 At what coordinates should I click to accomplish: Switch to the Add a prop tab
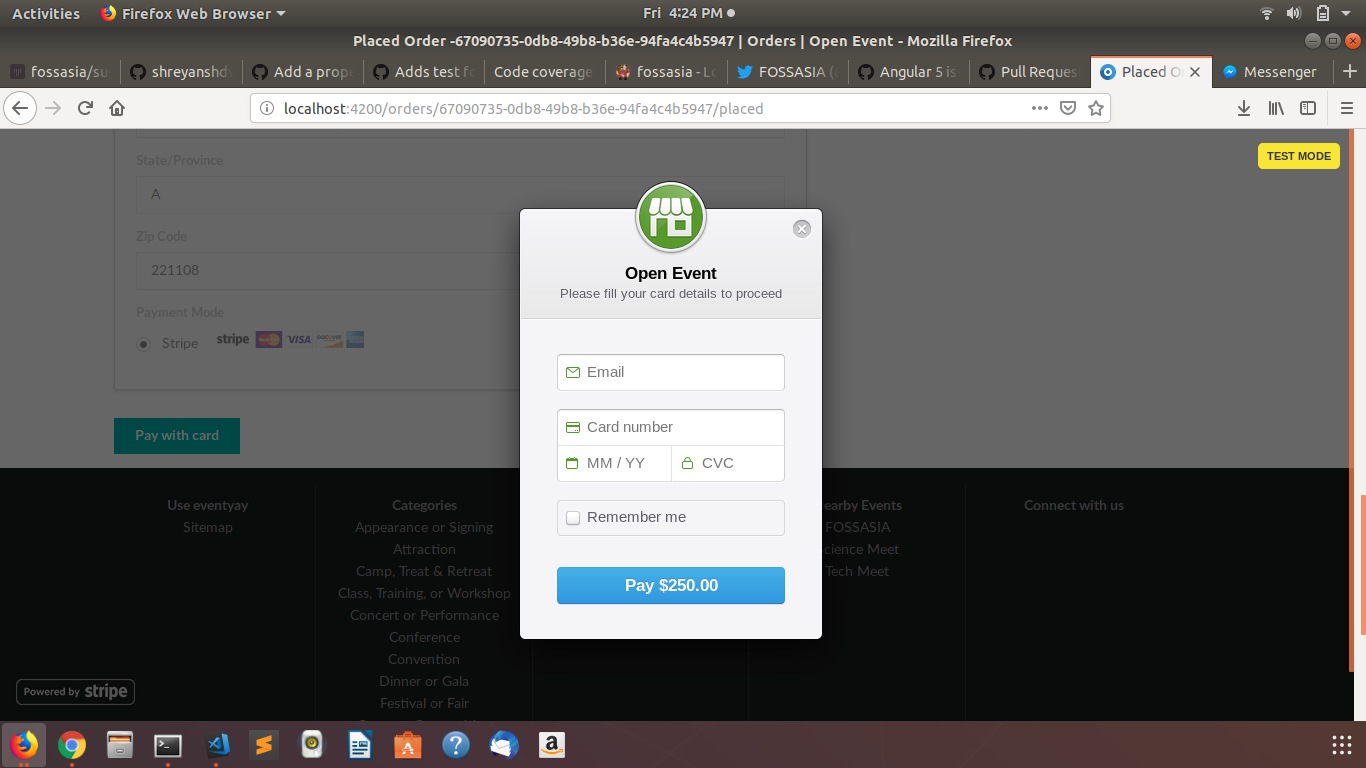[x=302, y=72]
